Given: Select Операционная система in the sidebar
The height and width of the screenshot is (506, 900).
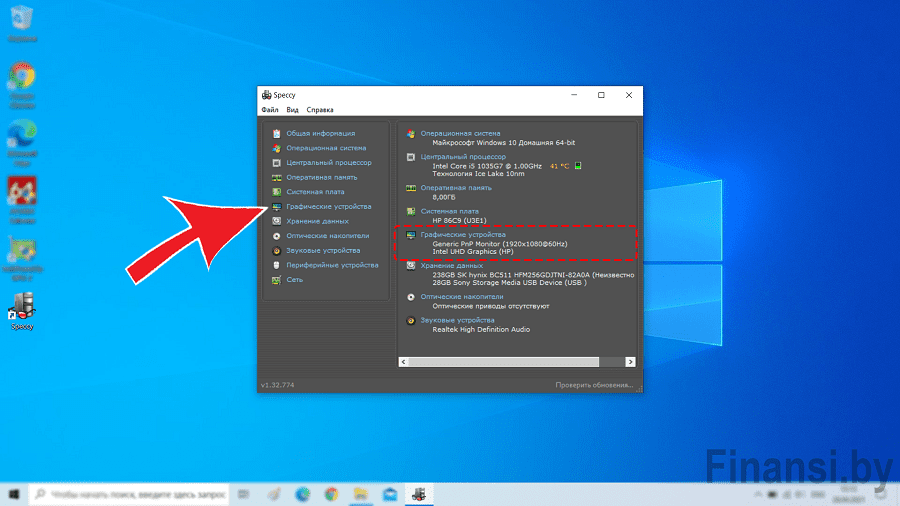Looking at the screenshot, I should (326, 148).
